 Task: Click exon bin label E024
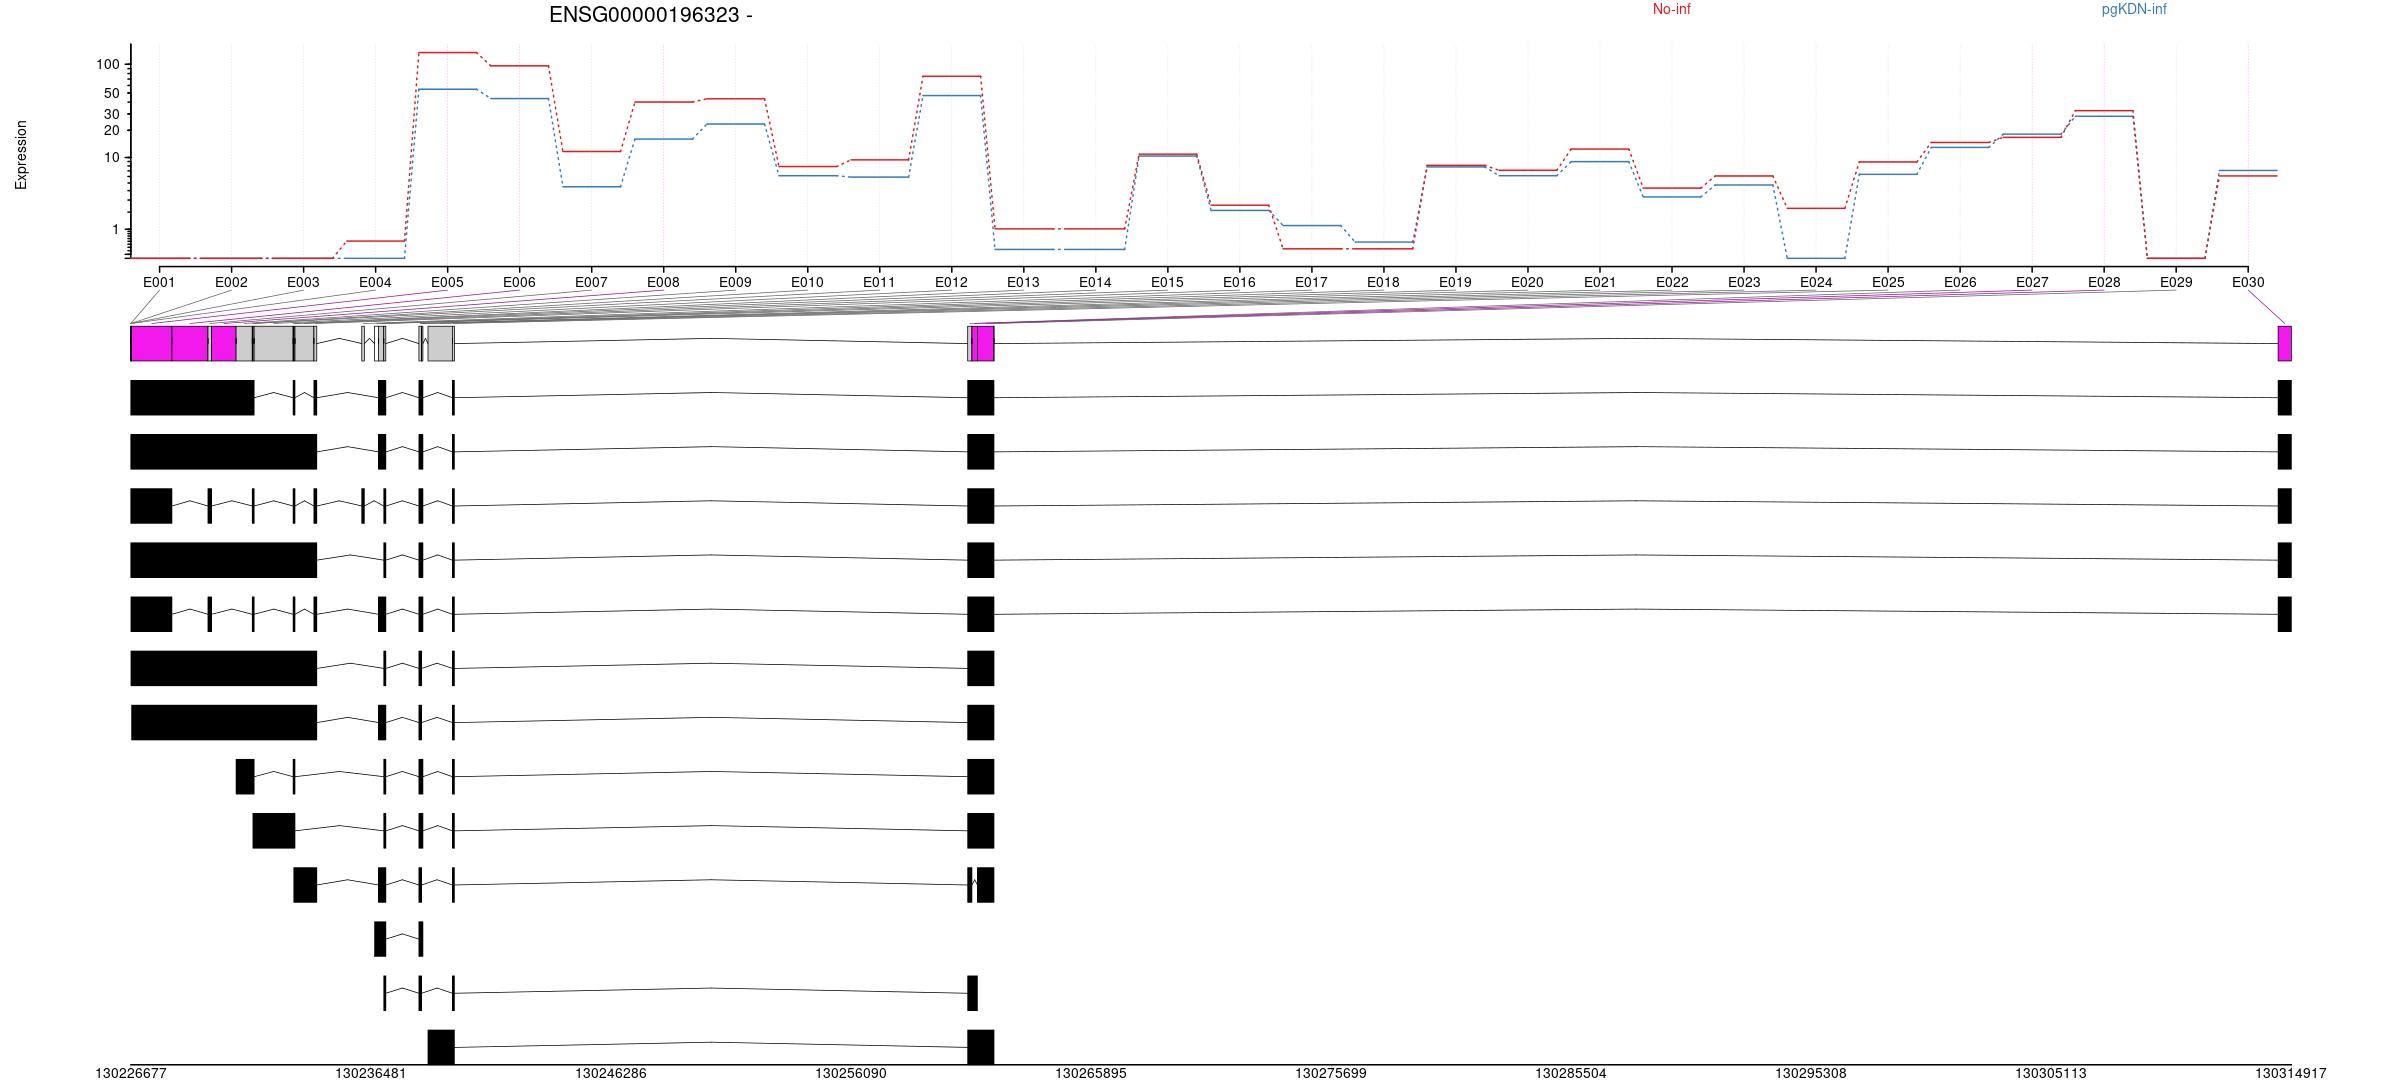pyautogui.click(x=1816, y=282)
